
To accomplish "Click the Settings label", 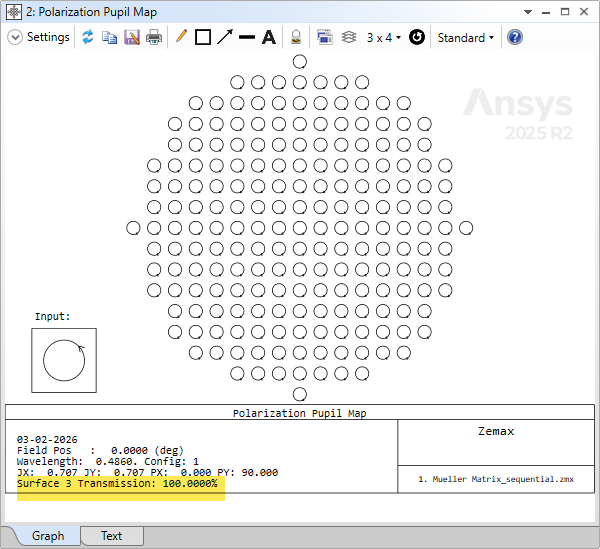I will 48,37.
